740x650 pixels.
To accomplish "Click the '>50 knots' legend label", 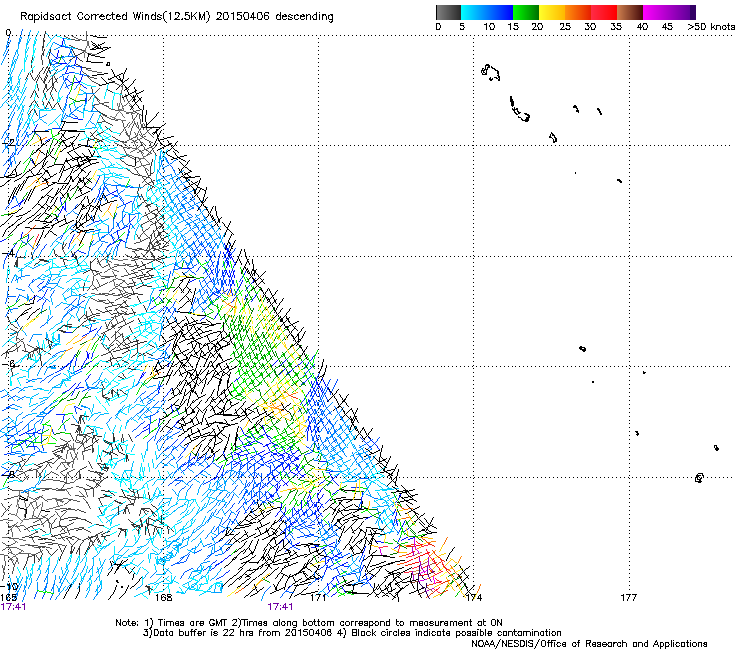I will tap(711, 27).
